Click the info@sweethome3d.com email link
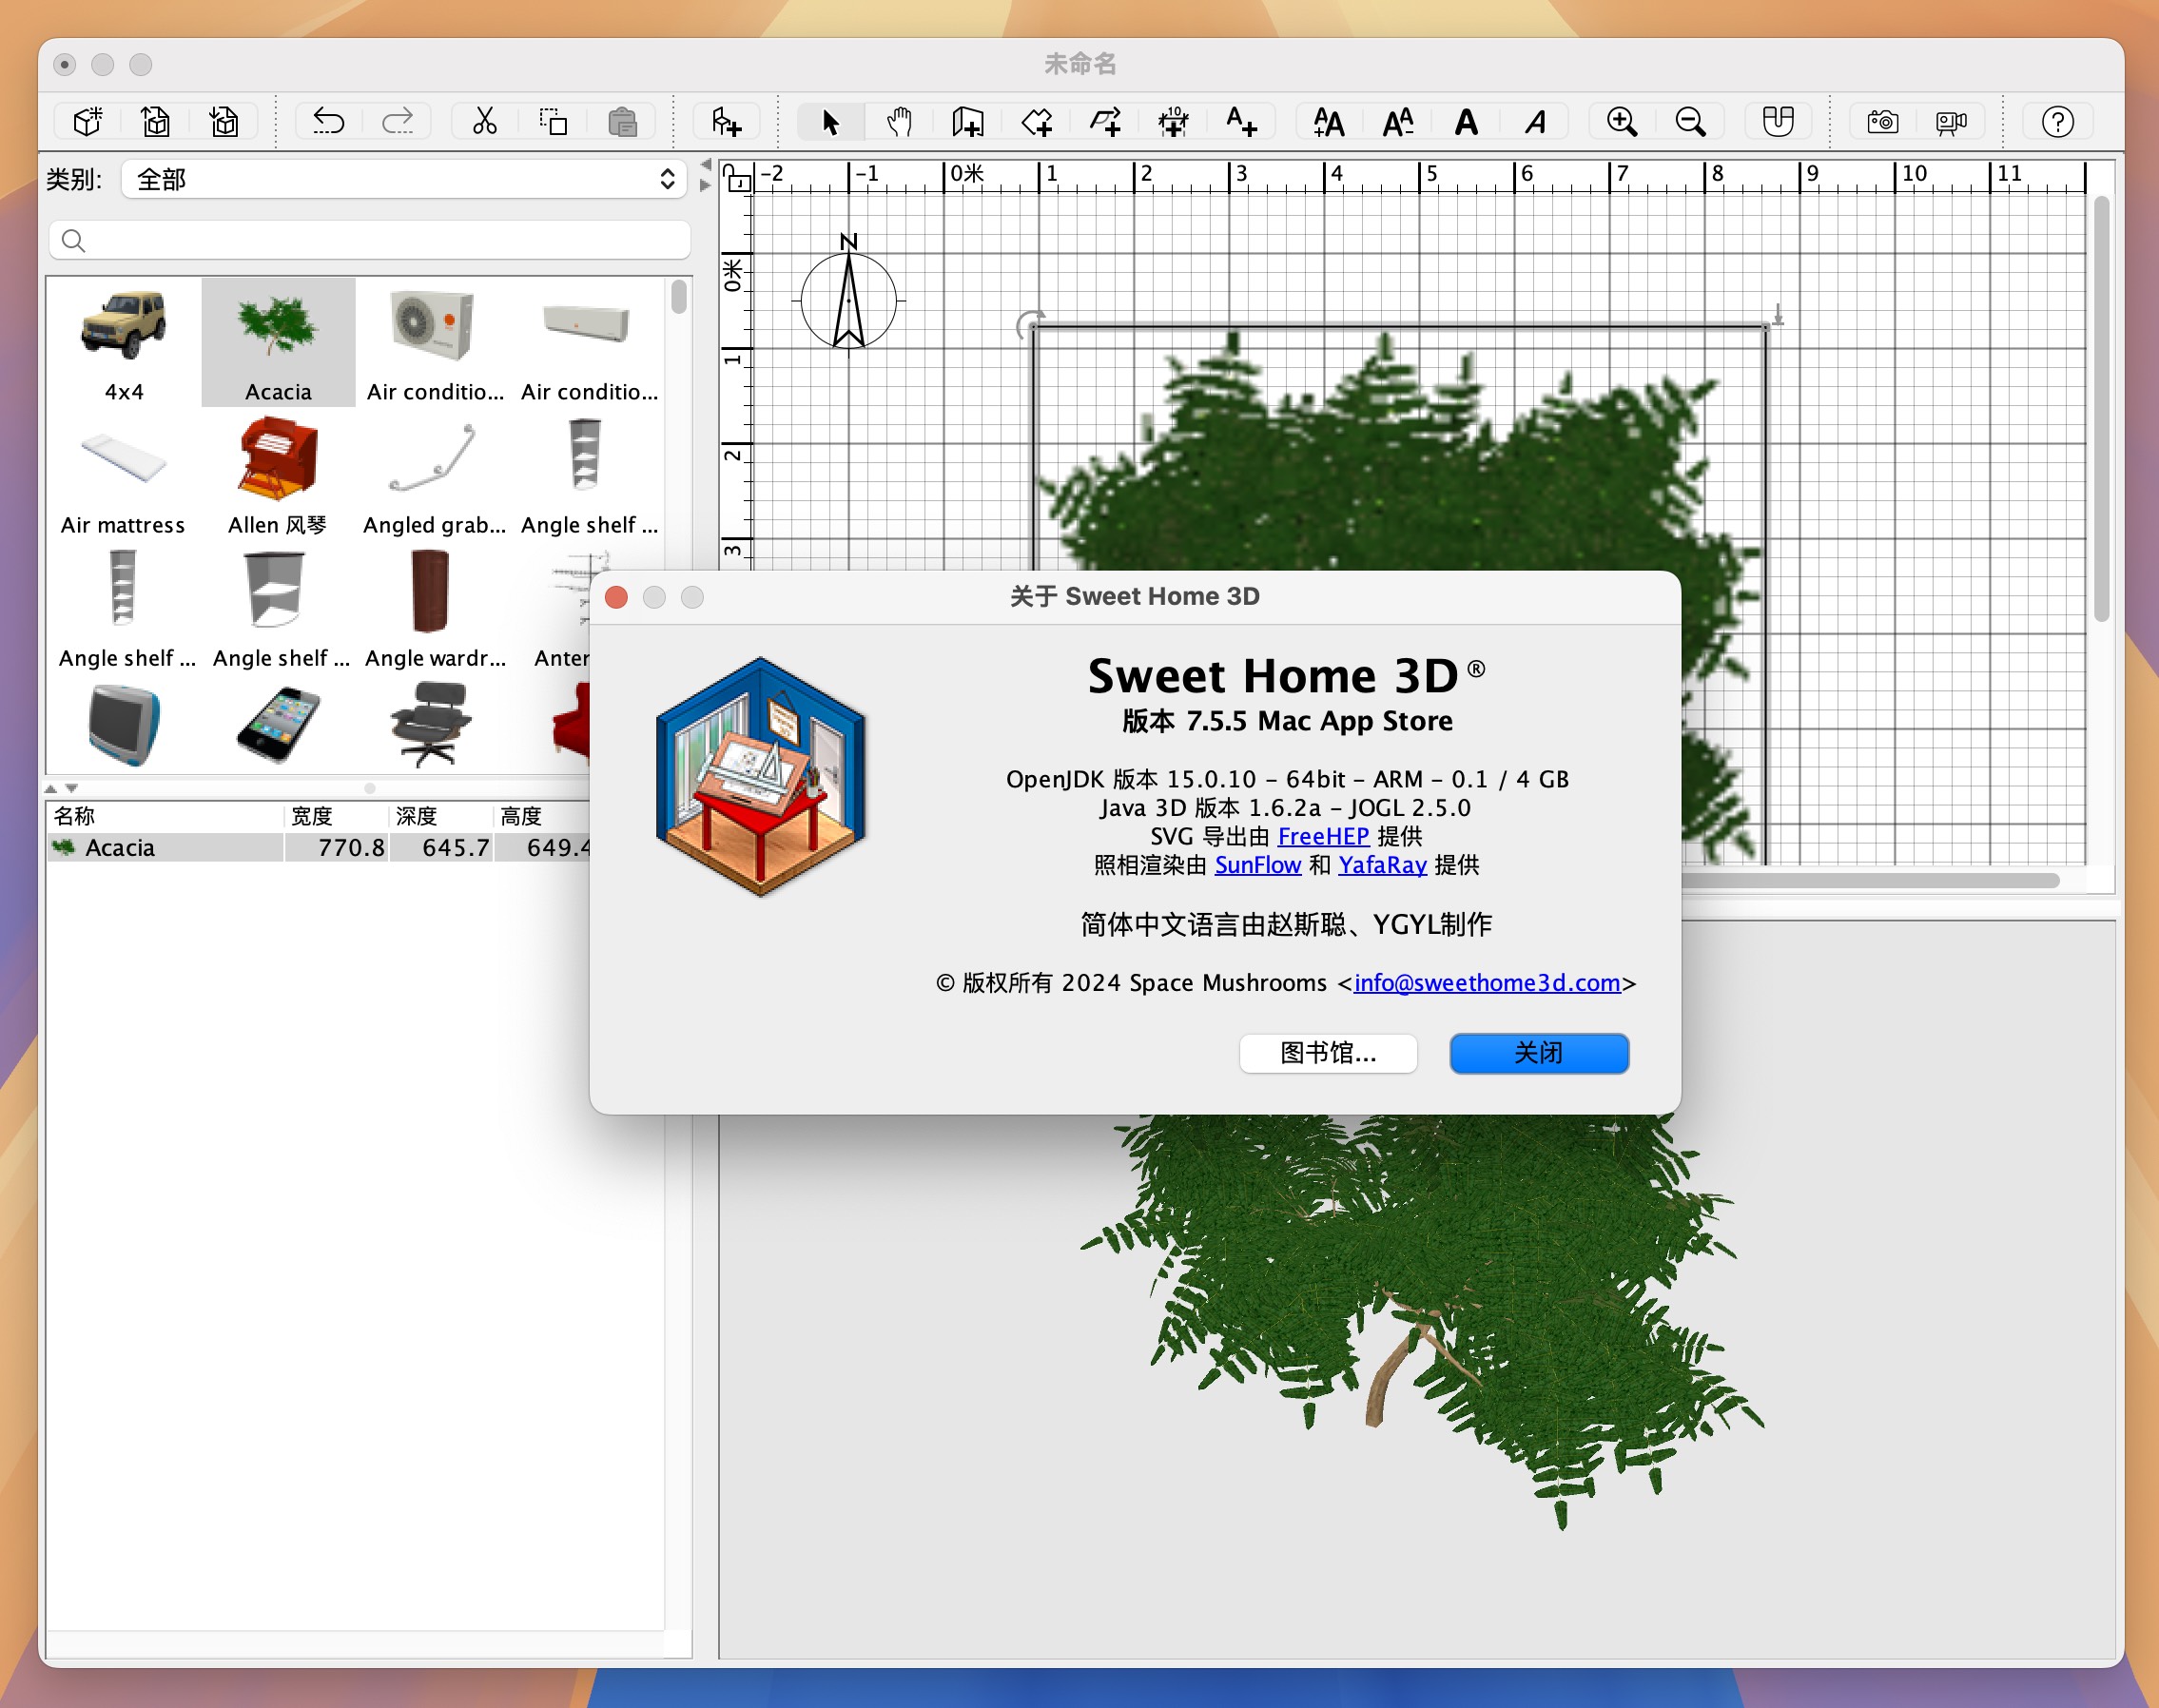 pyautogui.click(x=1486, y=983)
